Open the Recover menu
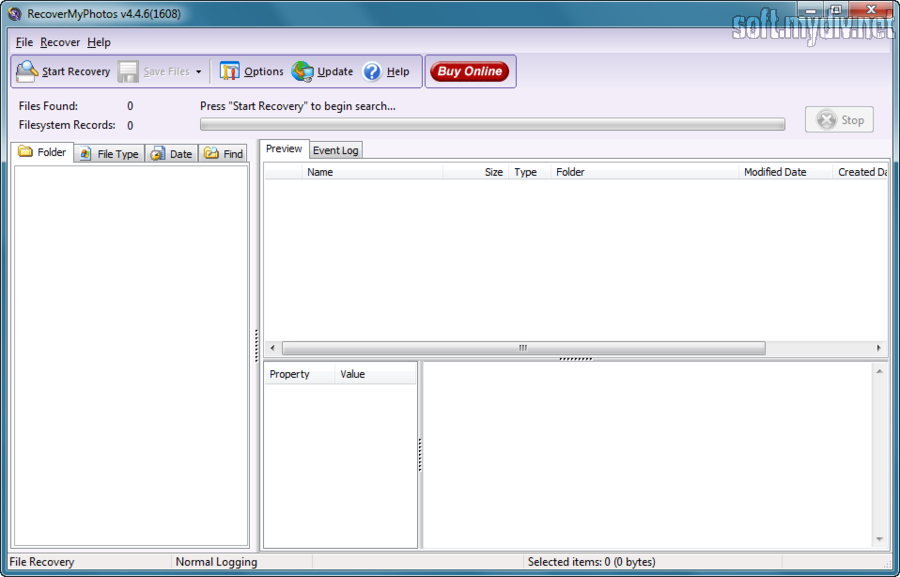 point(60,42)
